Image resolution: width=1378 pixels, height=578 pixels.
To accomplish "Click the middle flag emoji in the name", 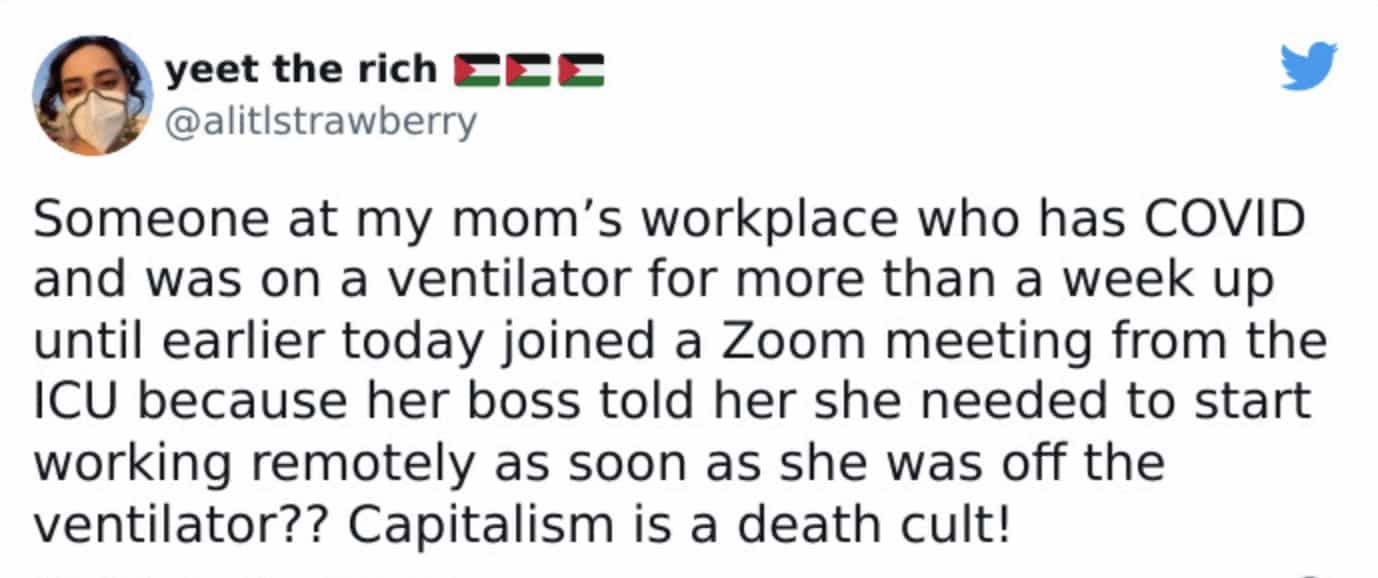I will (x=530, y=70).
